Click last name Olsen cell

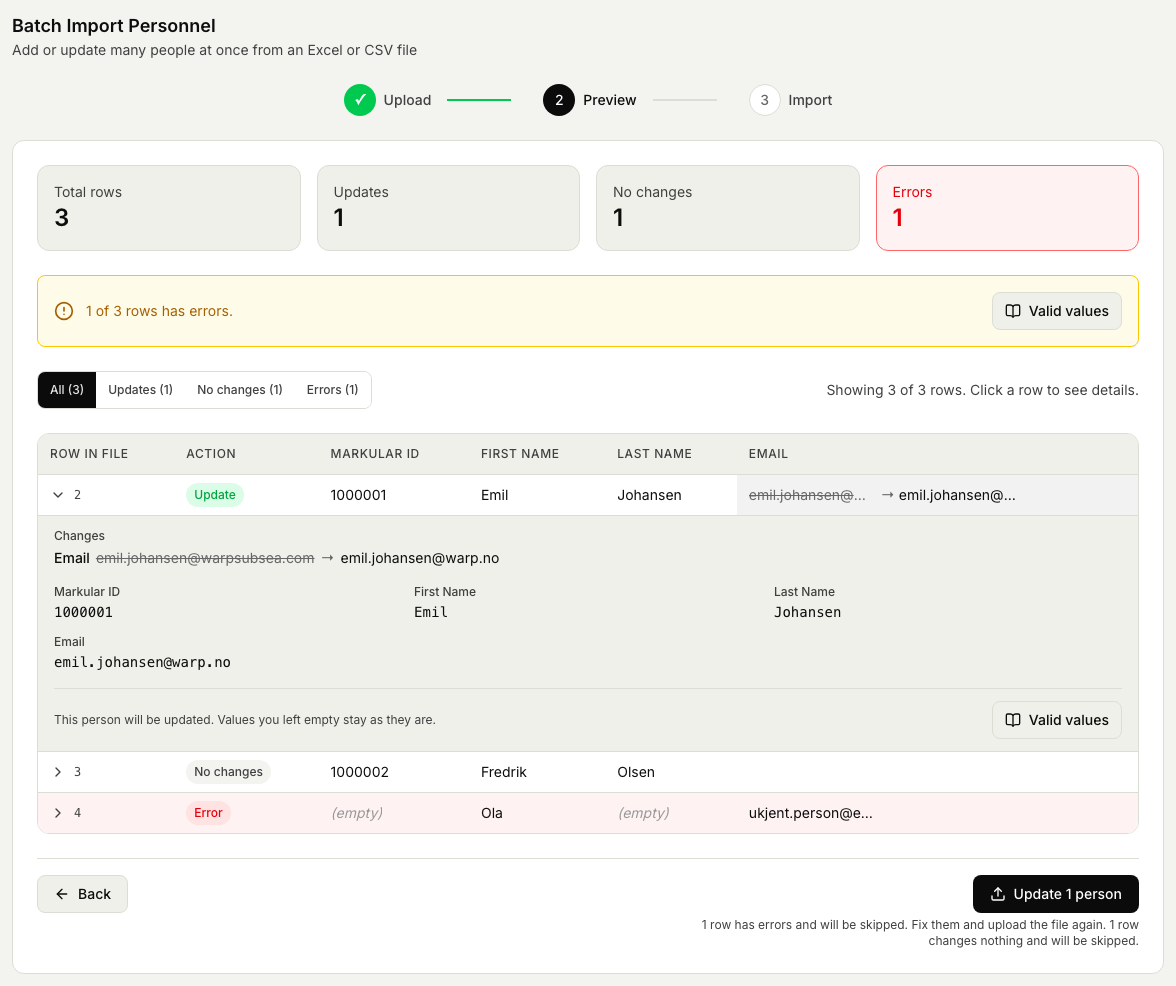[636, 772]
